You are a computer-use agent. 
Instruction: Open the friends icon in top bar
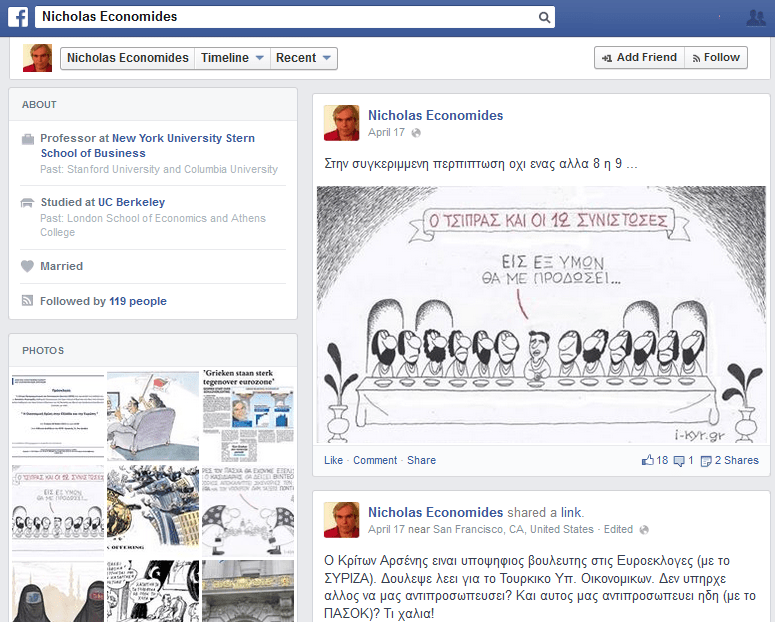click(x=756, y=18)
